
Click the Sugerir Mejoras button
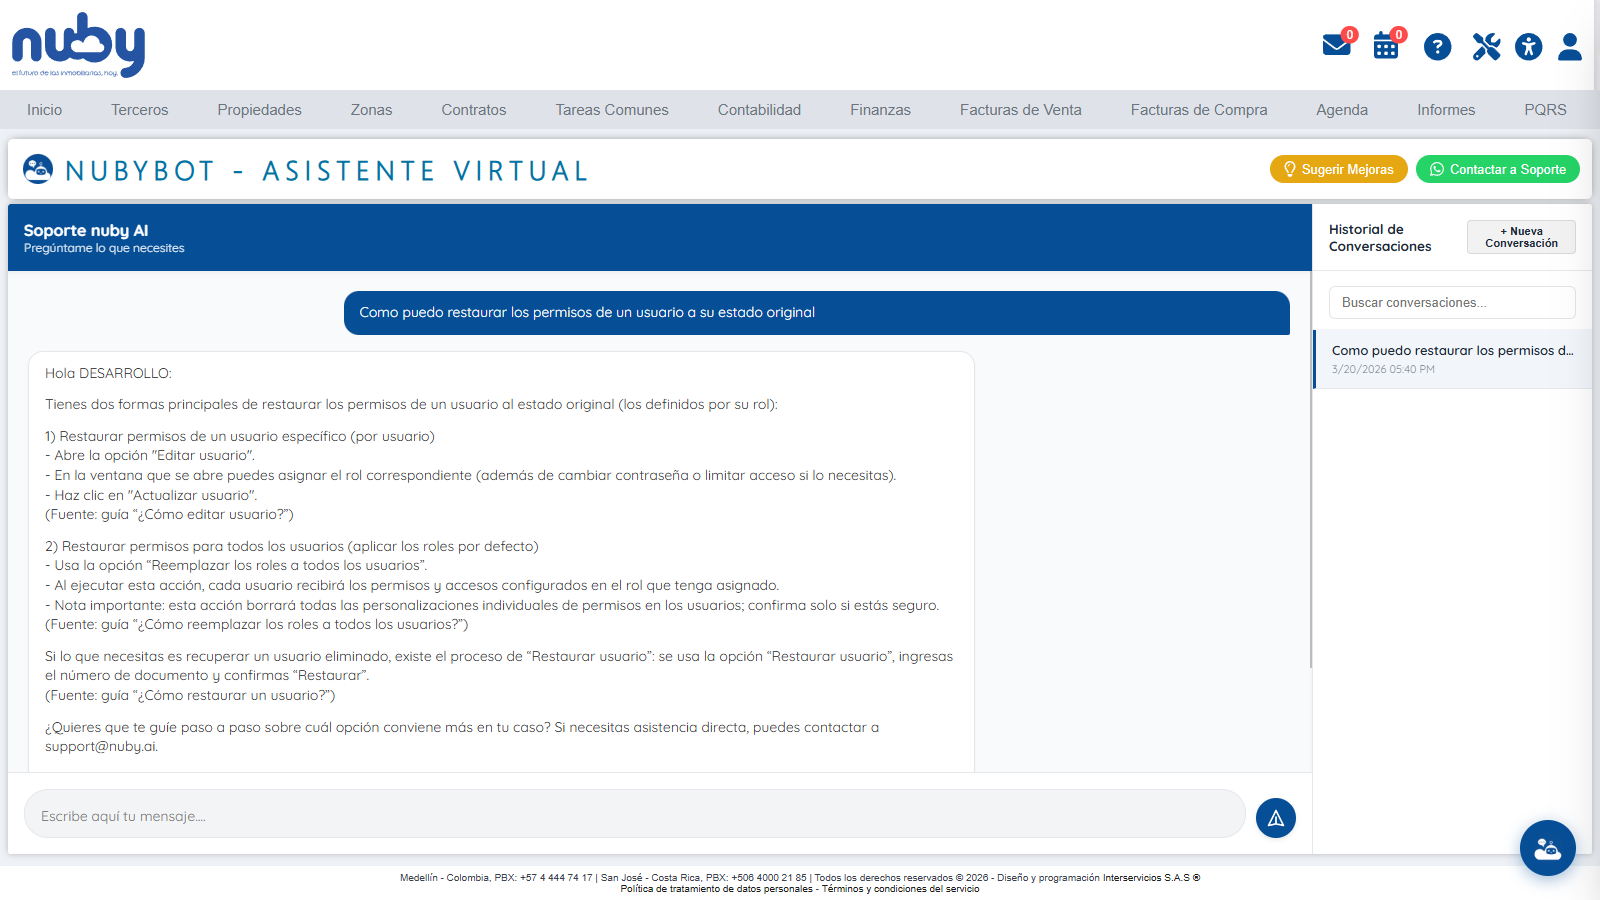1339,169
